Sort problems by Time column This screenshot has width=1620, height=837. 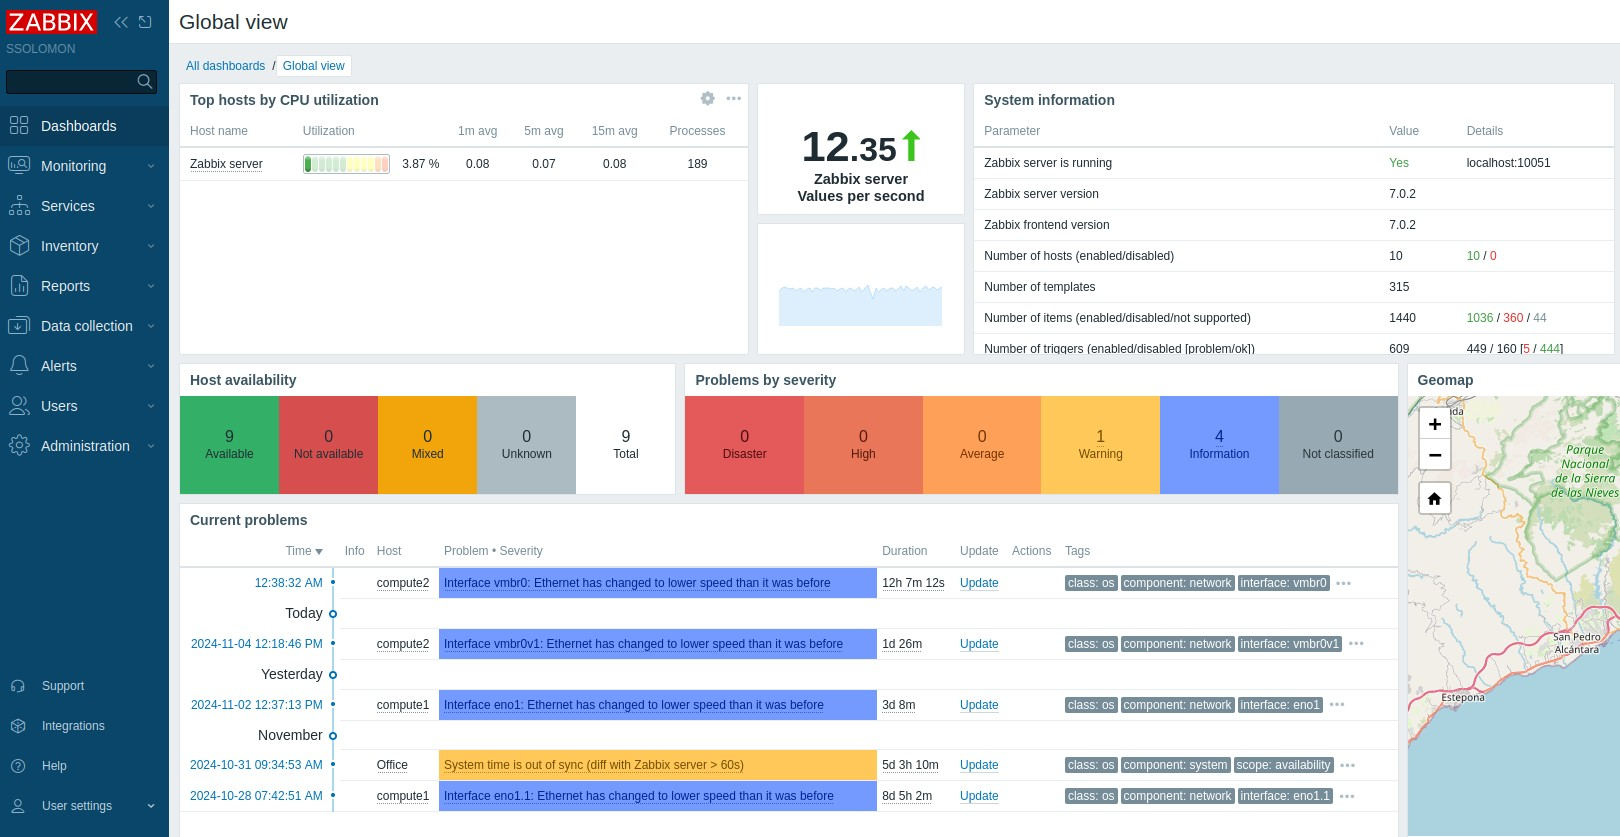303,551
